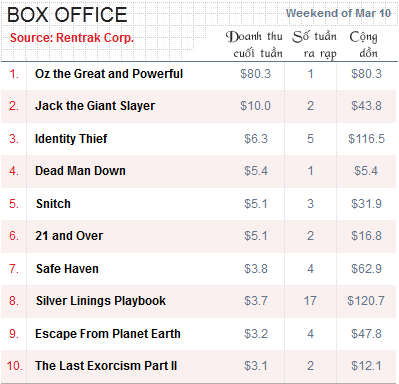Click the Dead Man Down title
The height and width of the screenshot is (384, 399).
80,171
